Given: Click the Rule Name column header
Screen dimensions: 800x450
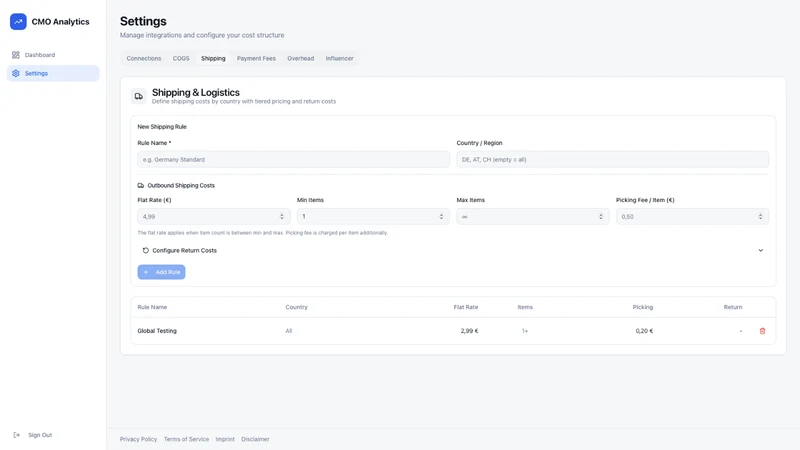Looking at the screenshot, I should (x=152, y=307).
